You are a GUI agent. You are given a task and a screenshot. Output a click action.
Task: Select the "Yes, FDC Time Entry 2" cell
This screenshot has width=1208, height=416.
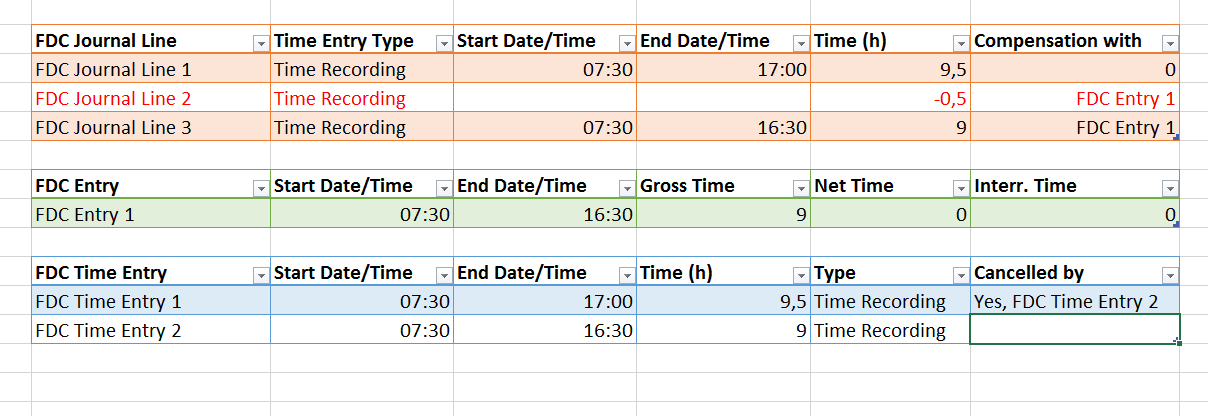tap(1074, 301)
